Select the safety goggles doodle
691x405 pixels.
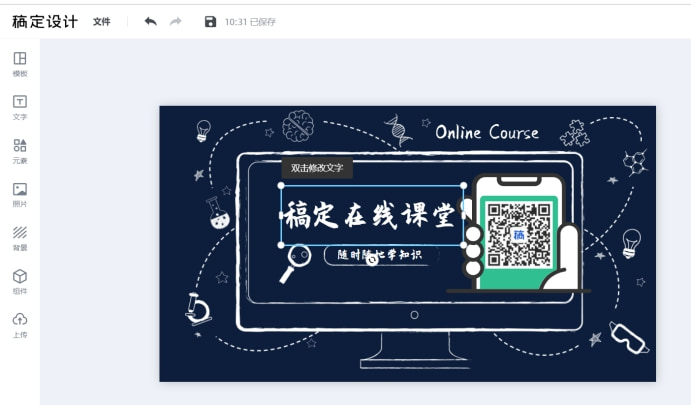(628, 338)
